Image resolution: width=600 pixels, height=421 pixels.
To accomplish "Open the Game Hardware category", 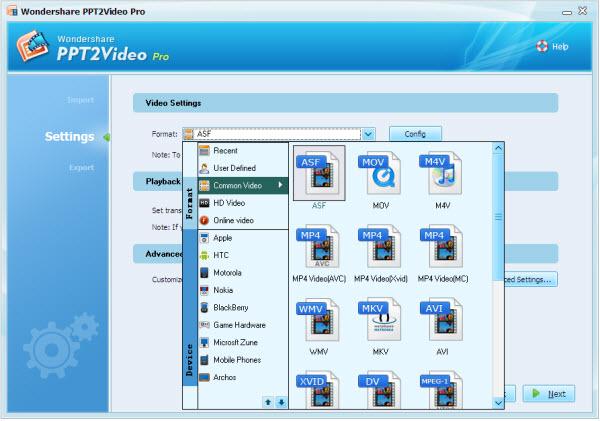I will [243, 325].
